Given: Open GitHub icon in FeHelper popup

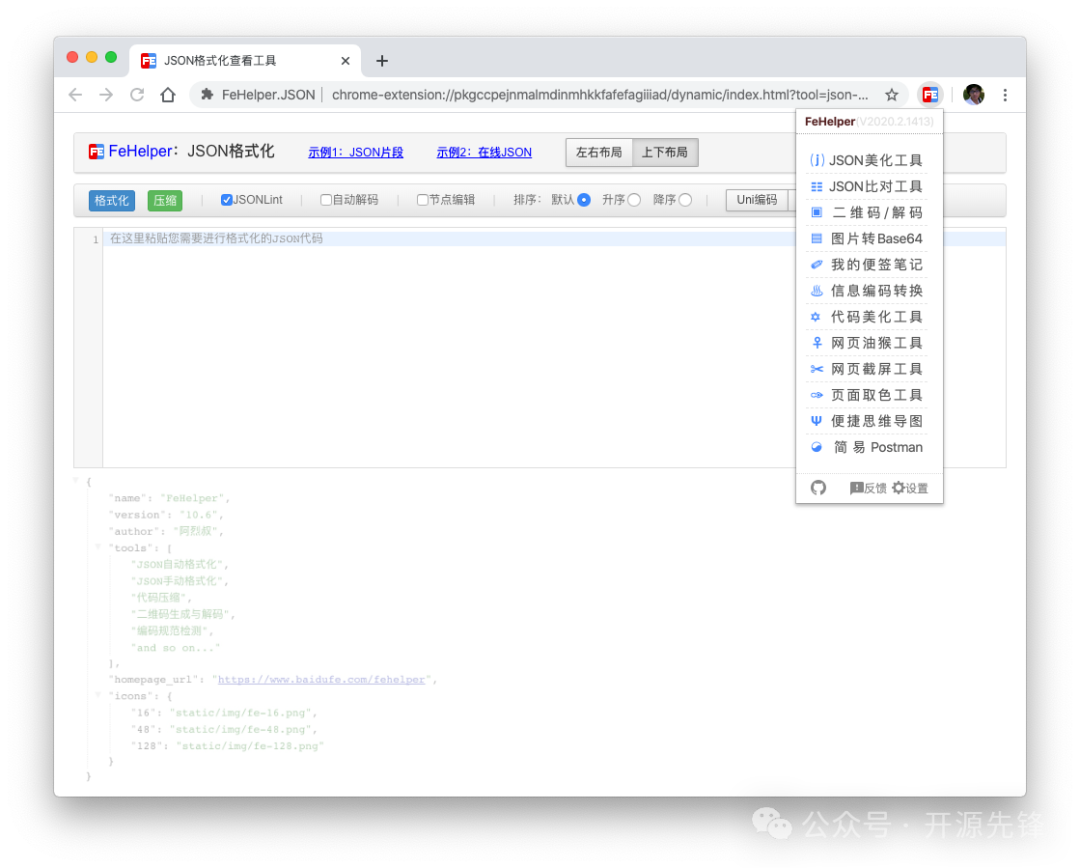Looking at the screenshot, I should tap(818, 488).
